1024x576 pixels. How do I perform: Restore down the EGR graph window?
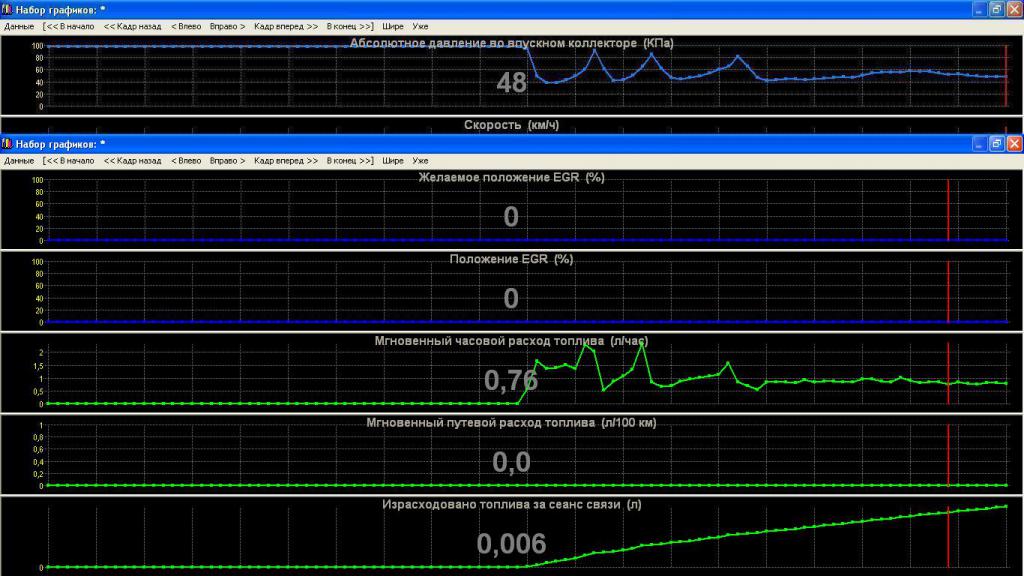pos(996,144)
